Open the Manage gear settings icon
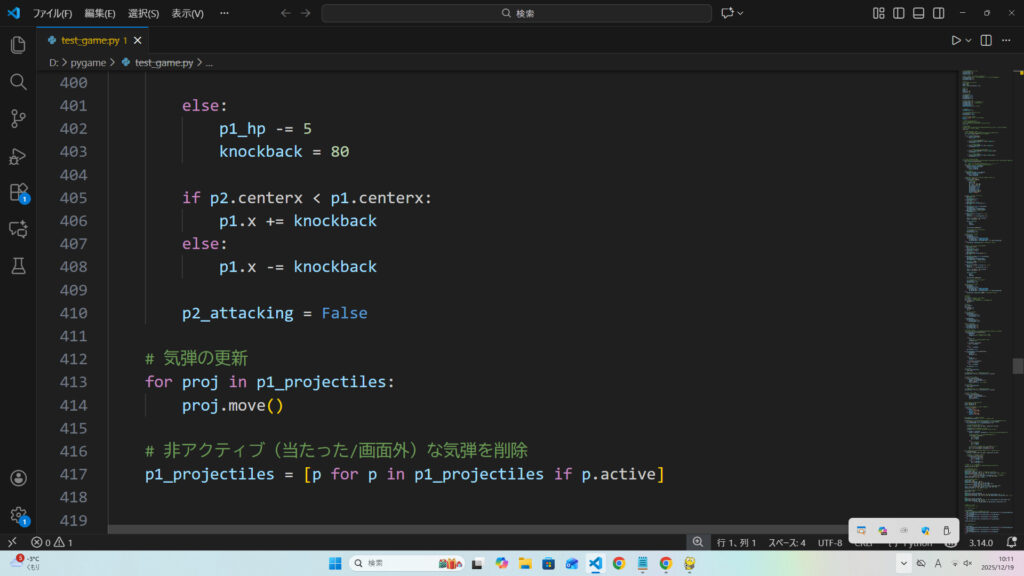Viewport: 1024px width, 576px height. coord(17,515)
